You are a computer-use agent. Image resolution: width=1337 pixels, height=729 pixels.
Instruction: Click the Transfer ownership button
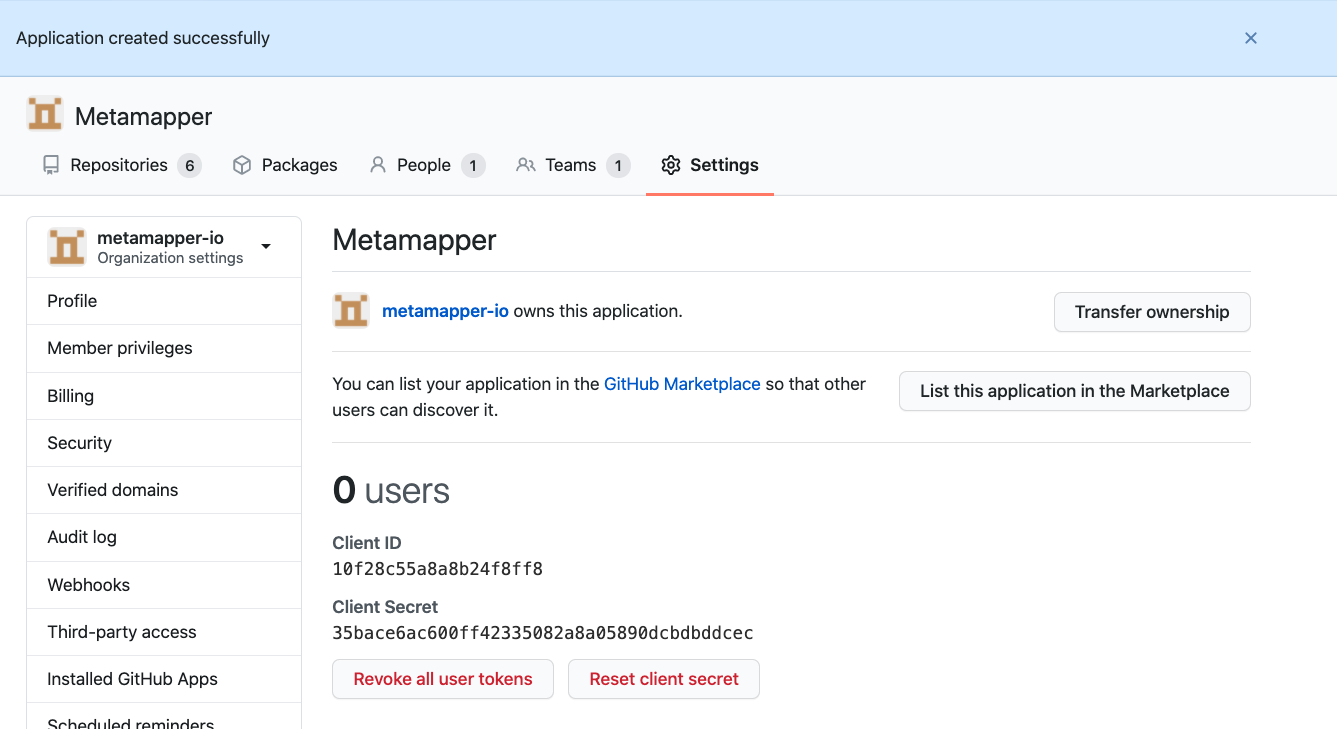click(x=1152, y=312)
